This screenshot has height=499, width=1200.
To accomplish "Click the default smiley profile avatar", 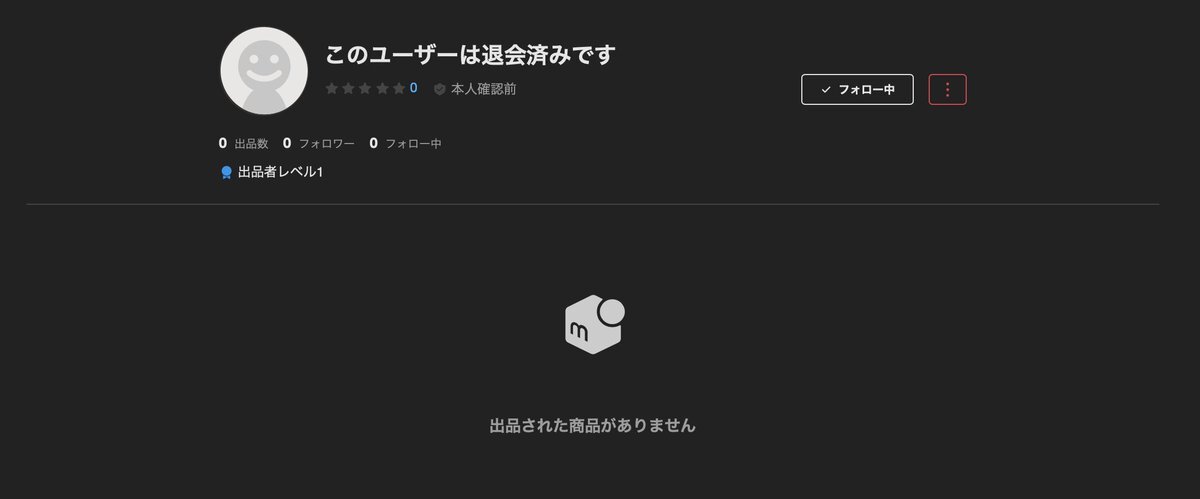I will [264, 71].
